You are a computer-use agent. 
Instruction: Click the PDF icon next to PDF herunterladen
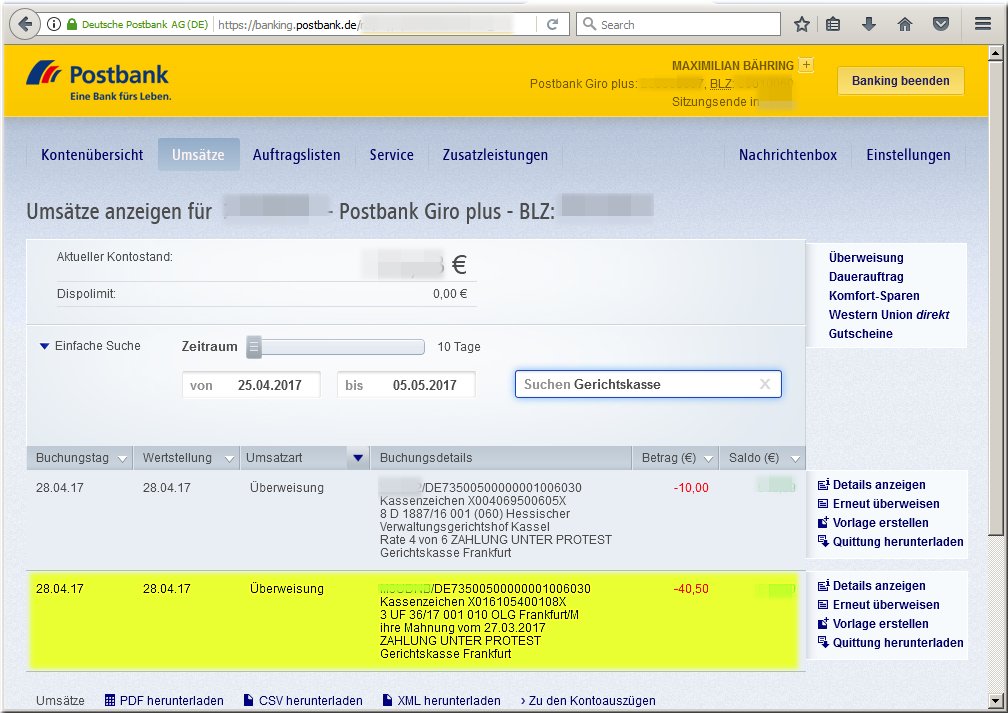pyautogui.click(x=110, y=700)
